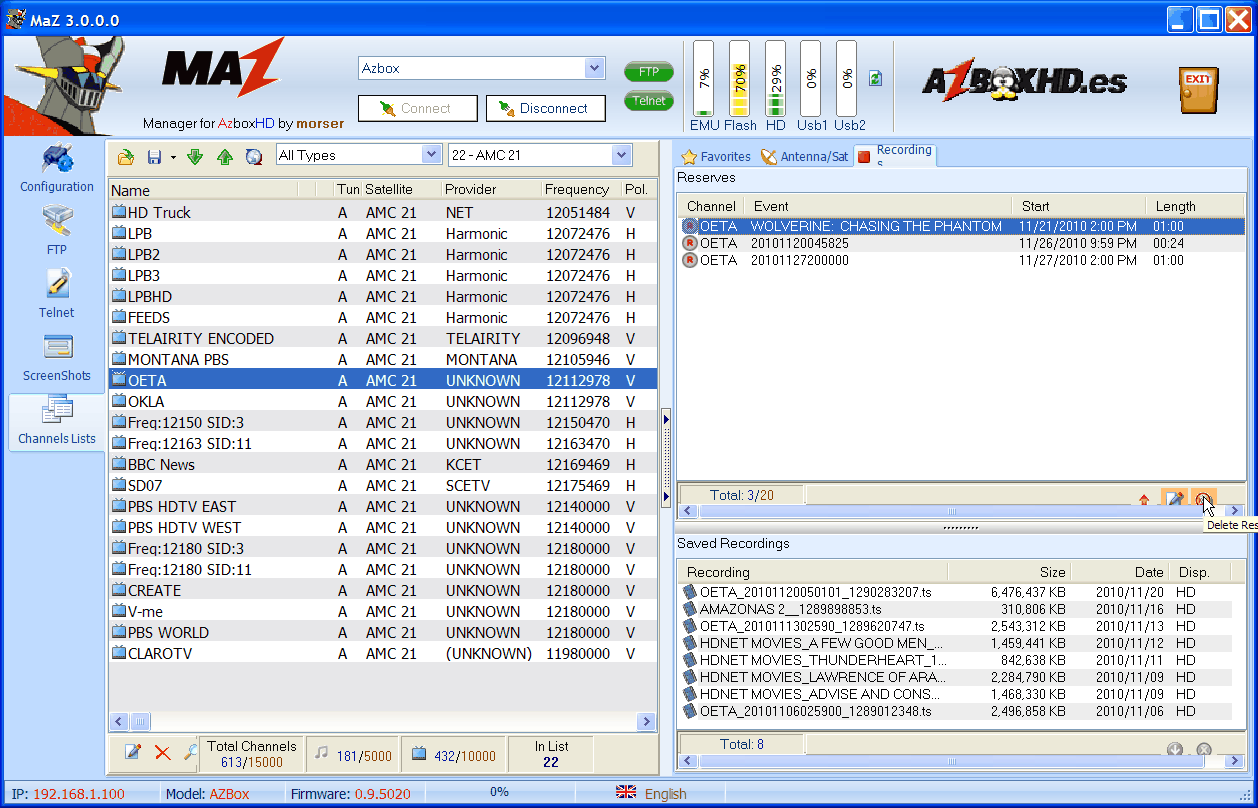Open the Configuration section in sidebar
This screenshot has width=1258, height=808.
[x=57, y=168]
